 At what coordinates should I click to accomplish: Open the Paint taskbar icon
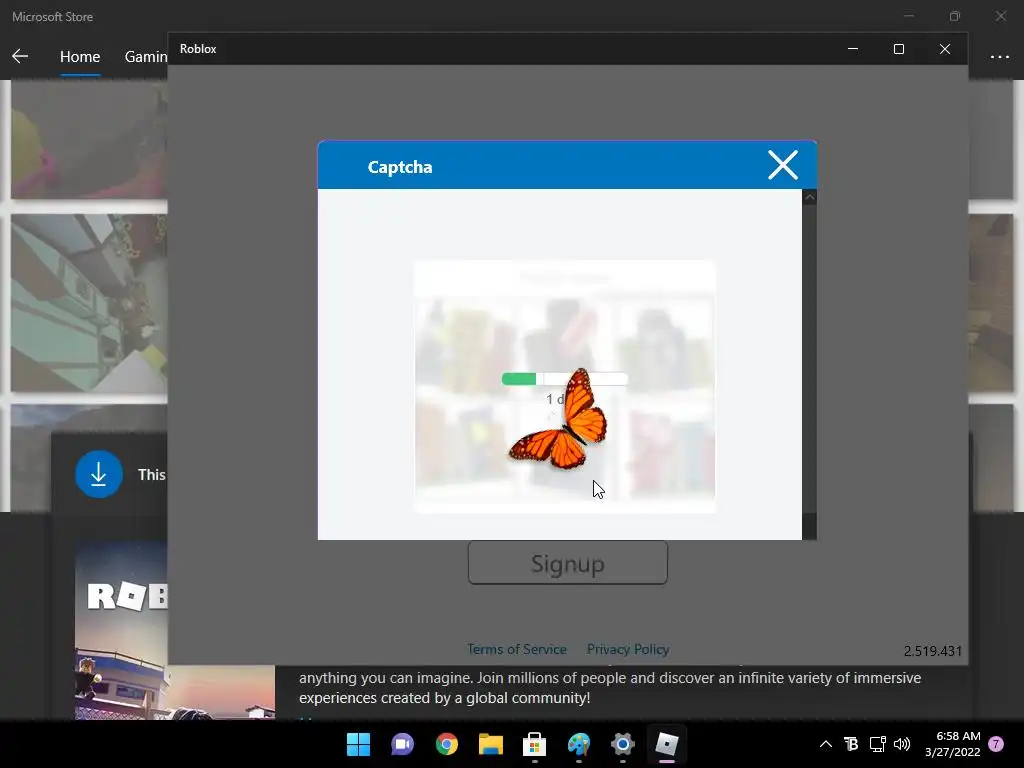(579, 744)
